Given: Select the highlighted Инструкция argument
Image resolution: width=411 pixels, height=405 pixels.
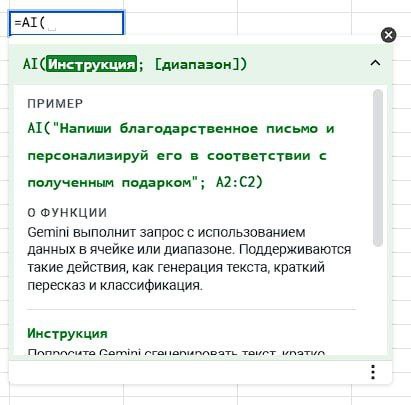Looking at the screenshot, I should [x=91, y=64].
